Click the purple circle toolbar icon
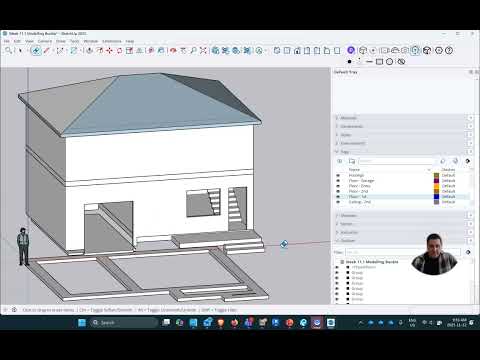This screenshot has height=360, width=480. 351,50
